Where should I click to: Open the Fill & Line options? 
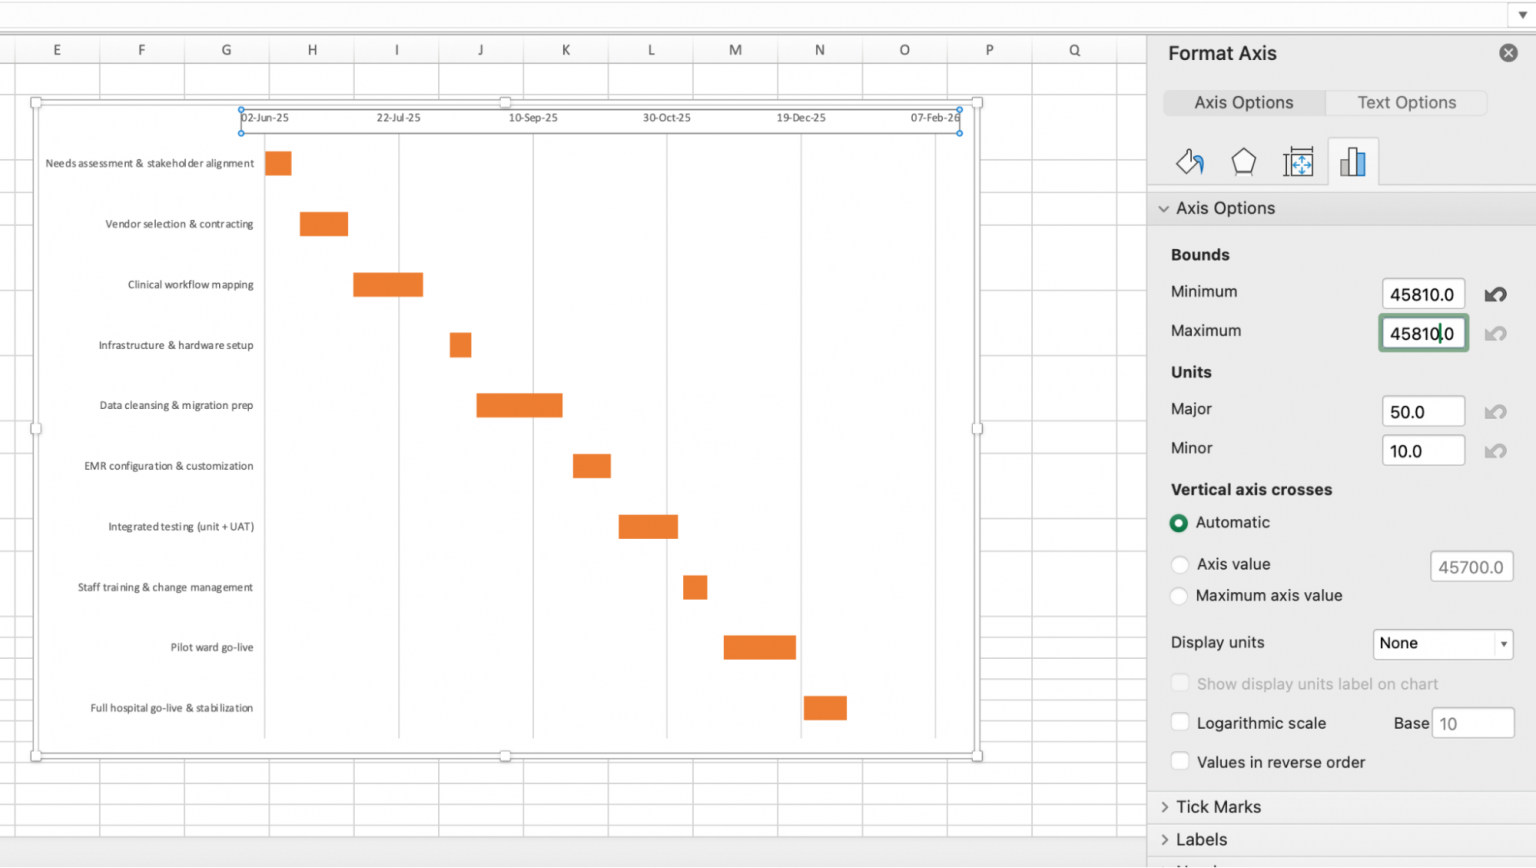[x=1190, y=161]
